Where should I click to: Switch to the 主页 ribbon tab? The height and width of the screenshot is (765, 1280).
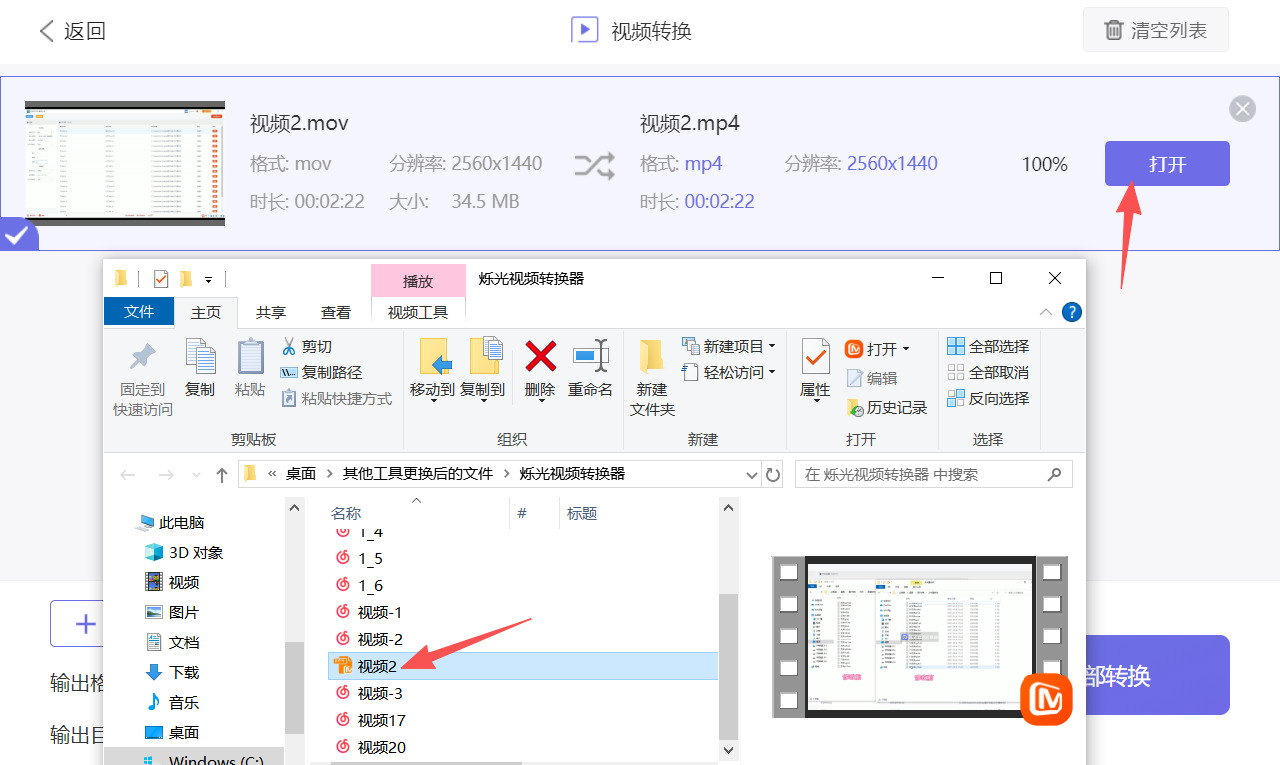206,312
